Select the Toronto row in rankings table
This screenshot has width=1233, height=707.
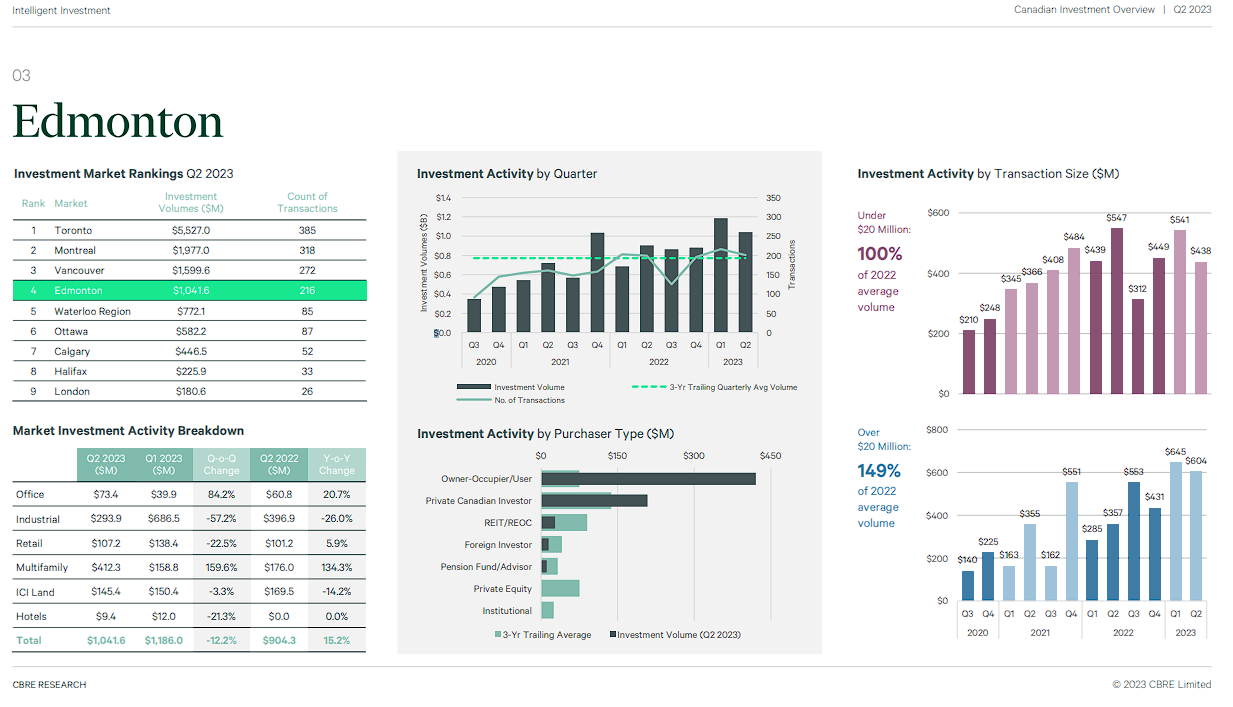[x=190, y=230]
